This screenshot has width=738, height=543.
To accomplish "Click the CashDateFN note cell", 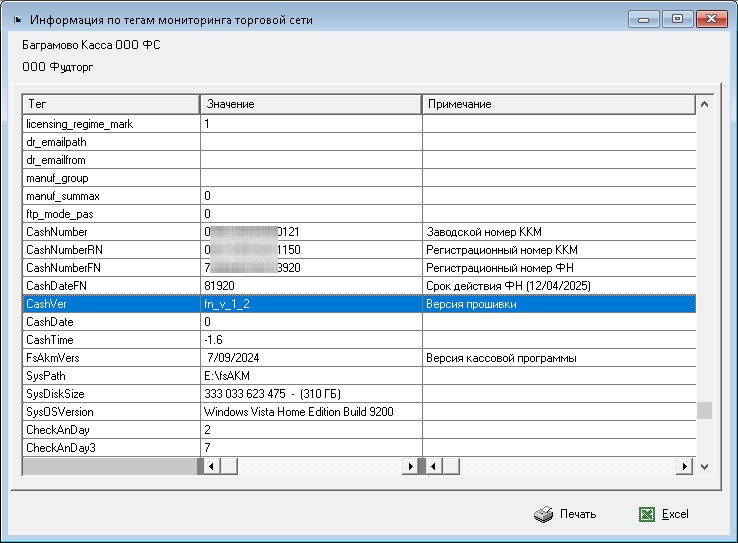I will point(558,286).
